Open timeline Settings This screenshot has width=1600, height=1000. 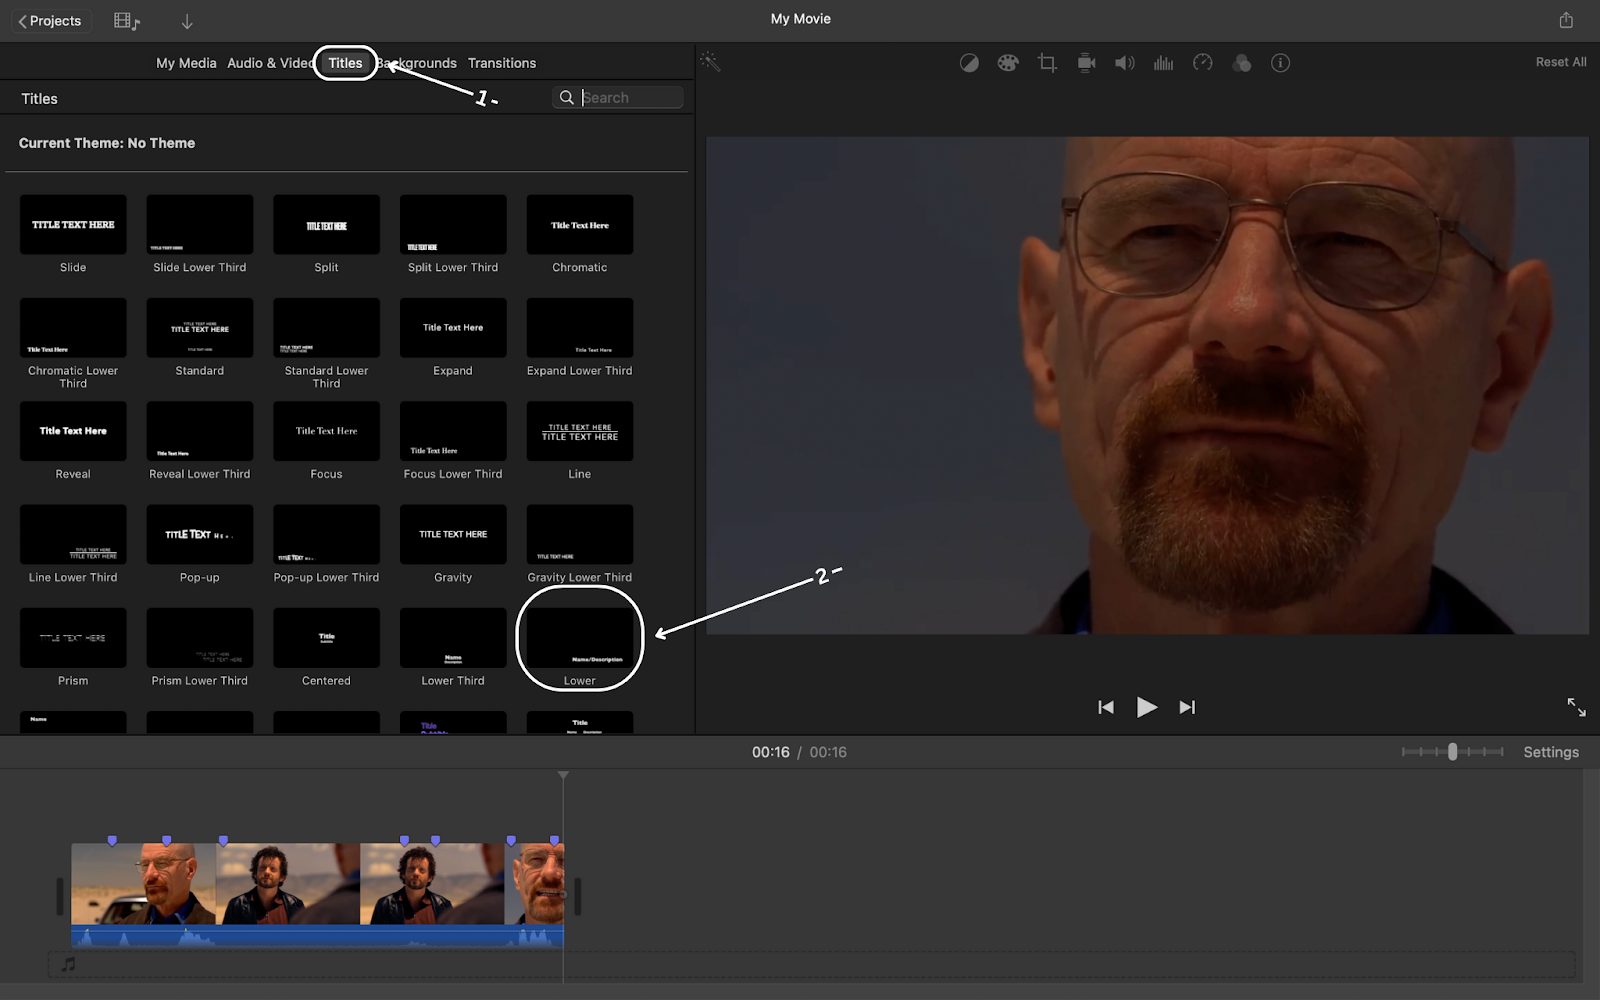tap(1551, 752)
